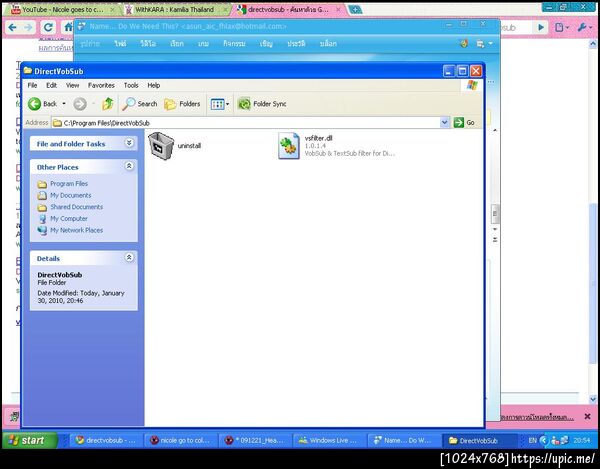Click the Windows Start button
Viewport: 600px width, 469px height.
pos(29,440)
